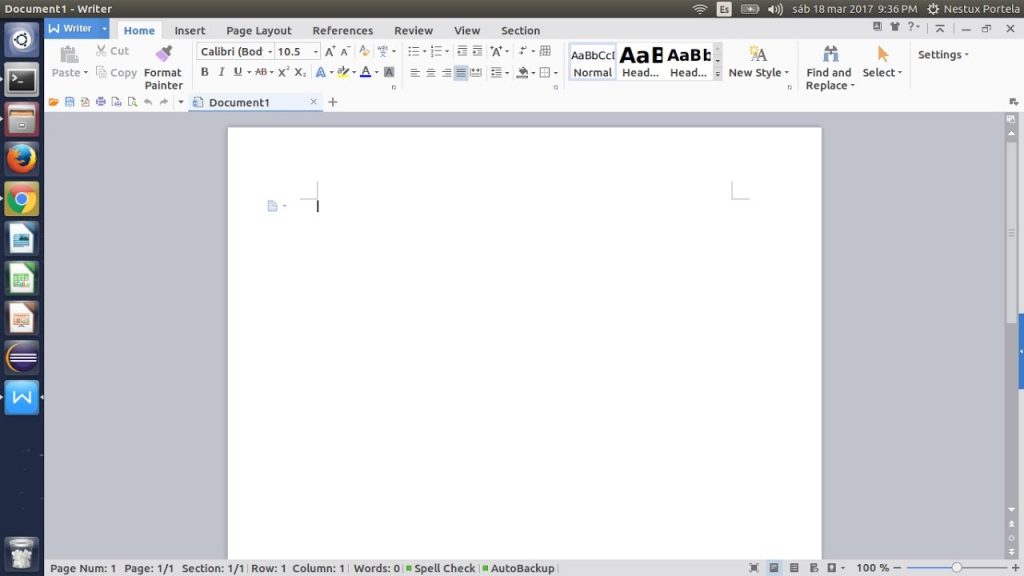Viewport: 1024px width, 576px height.
Task: Open the font size dropdown
Action: 313,51
